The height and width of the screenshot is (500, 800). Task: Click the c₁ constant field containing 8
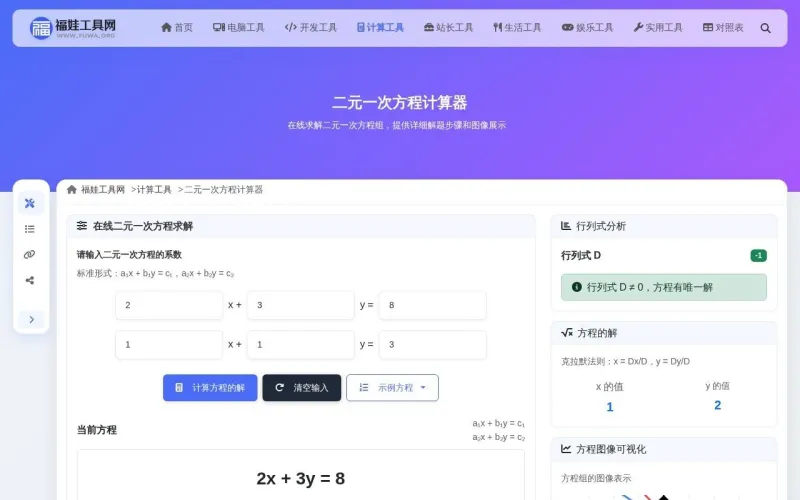coord(433,305)
